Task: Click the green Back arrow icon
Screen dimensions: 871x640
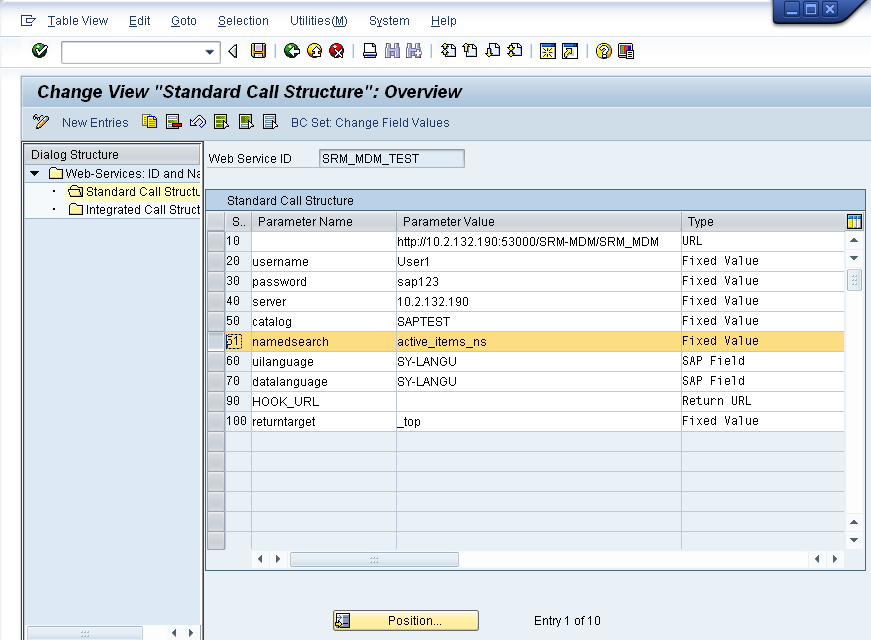Action: point(292,51)
